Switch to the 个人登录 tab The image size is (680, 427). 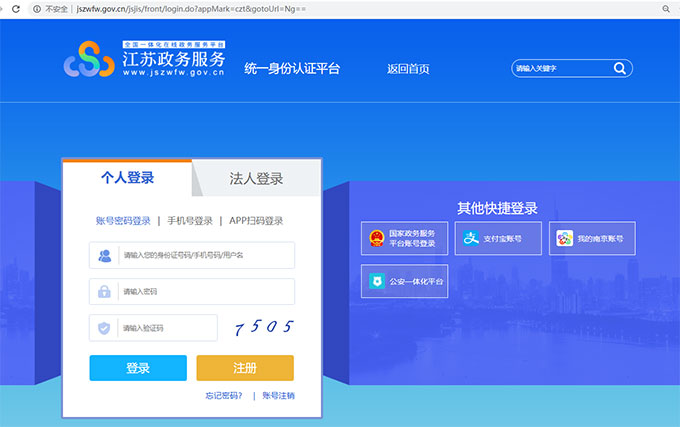click(x=127, y=178)
